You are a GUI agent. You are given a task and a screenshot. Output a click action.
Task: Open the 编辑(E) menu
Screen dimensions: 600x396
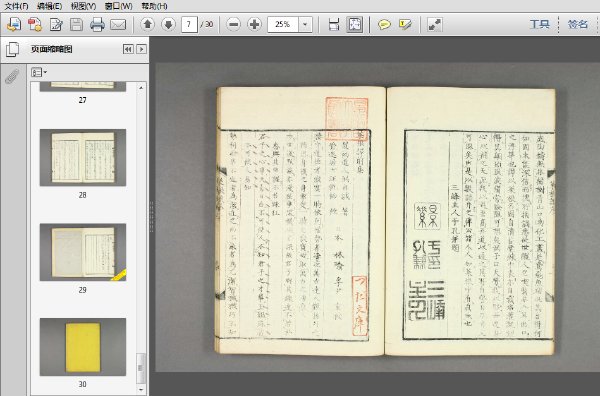click(49, 6)
